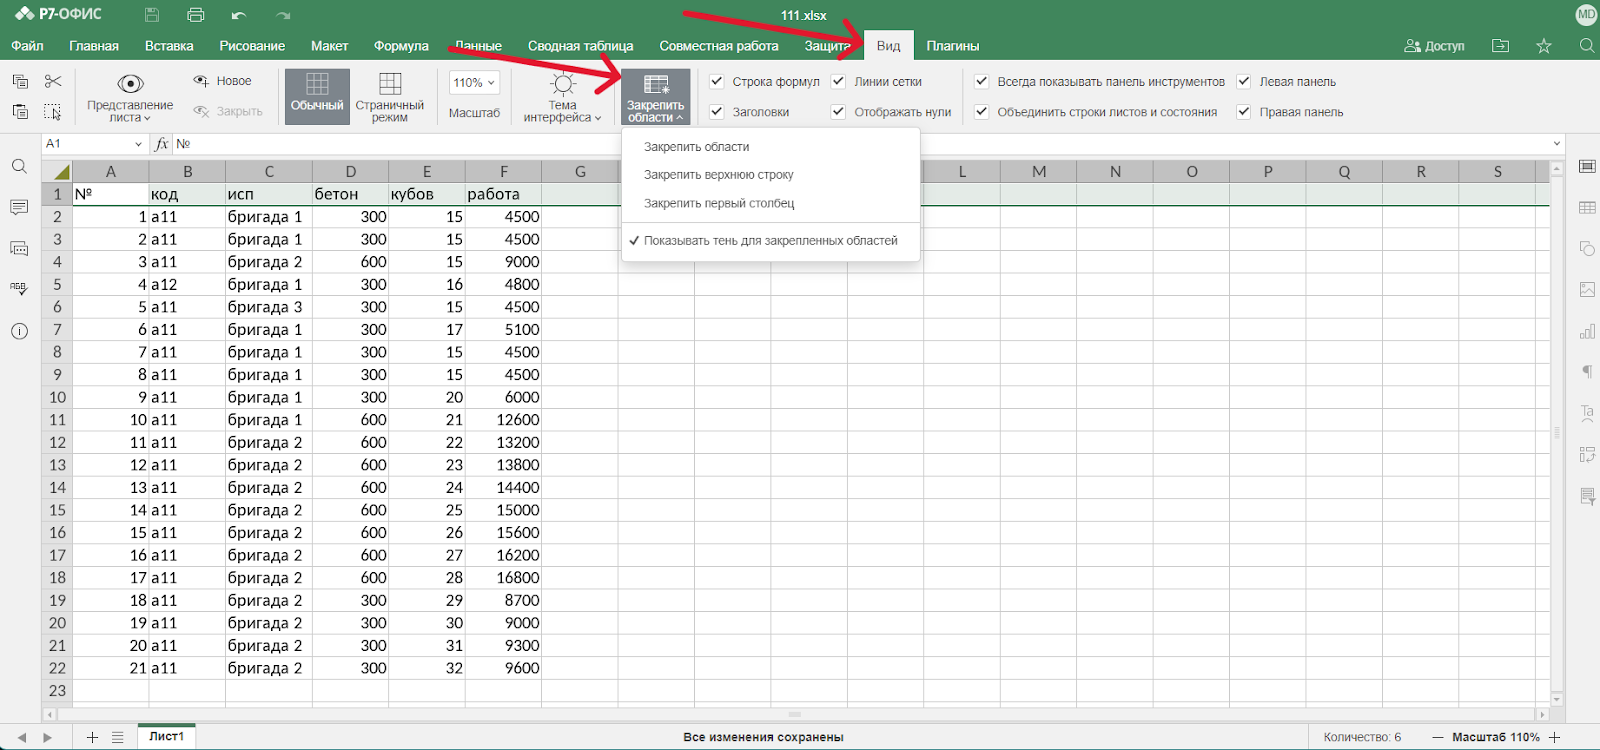The height and width of the screenshot is (750, 1600).
Task: Click the magnifier search icon in header
Action: (1587, 46)
